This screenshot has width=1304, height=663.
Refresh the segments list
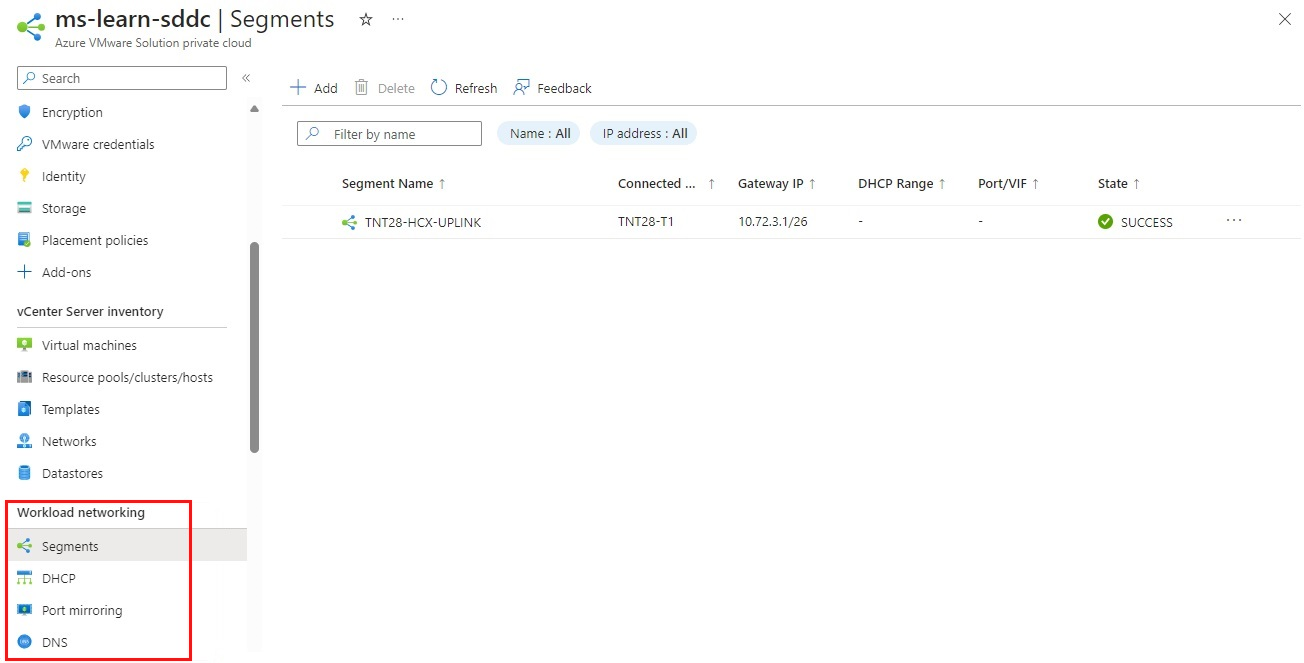point(464,88)
